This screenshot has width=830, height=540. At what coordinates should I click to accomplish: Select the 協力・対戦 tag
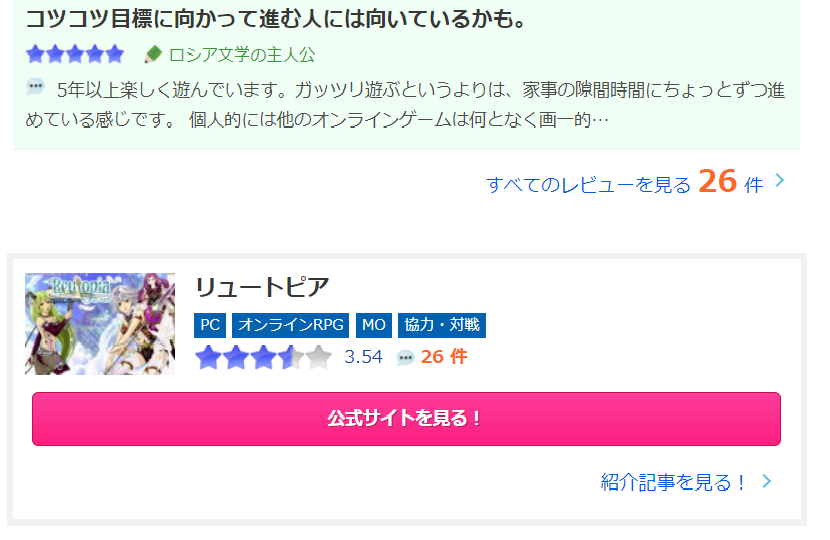tap(442, 325)
